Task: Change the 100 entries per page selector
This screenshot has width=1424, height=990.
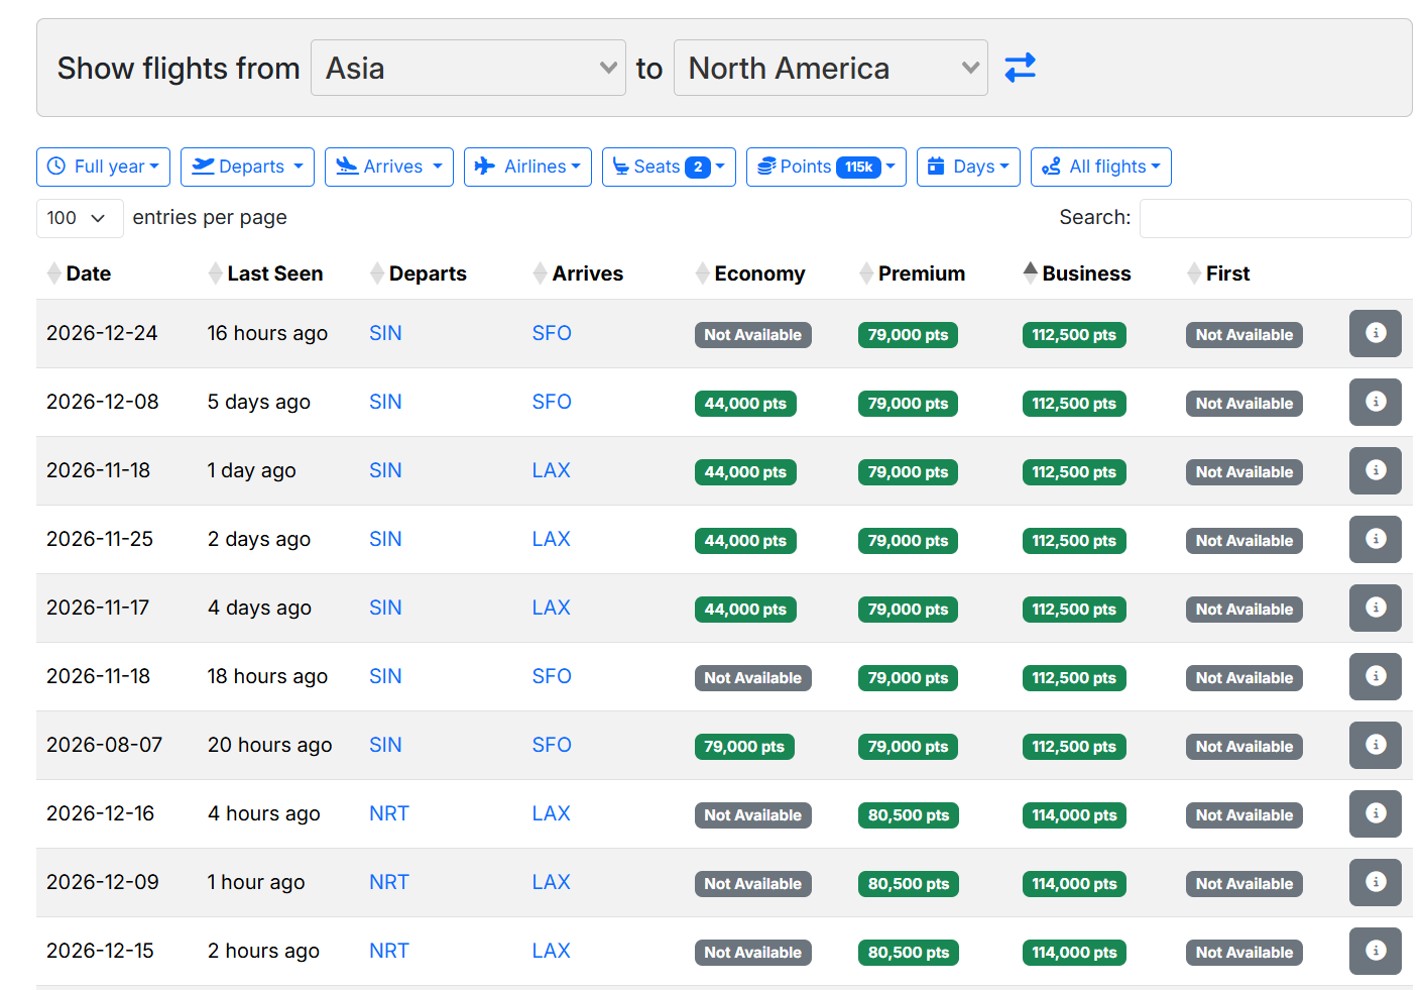Action: pyautogui.click(x=79, y=218)
